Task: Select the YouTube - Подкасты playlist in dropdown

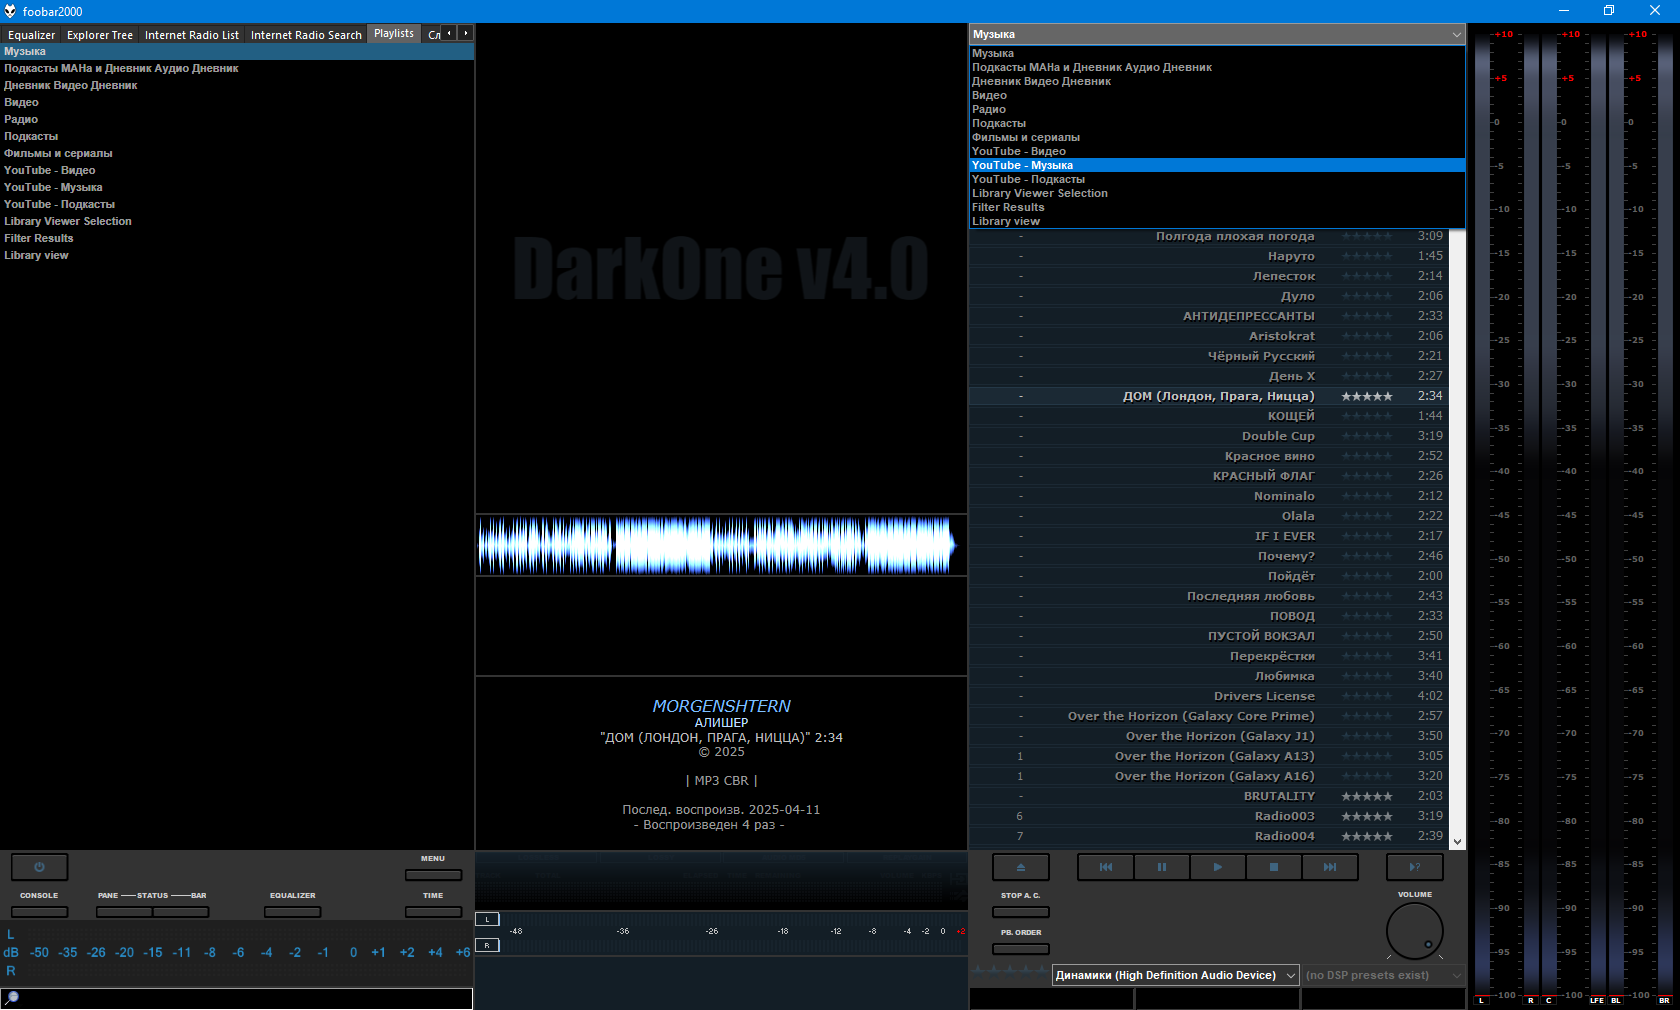Action: pyautogui.click(x=1028, y=180)
